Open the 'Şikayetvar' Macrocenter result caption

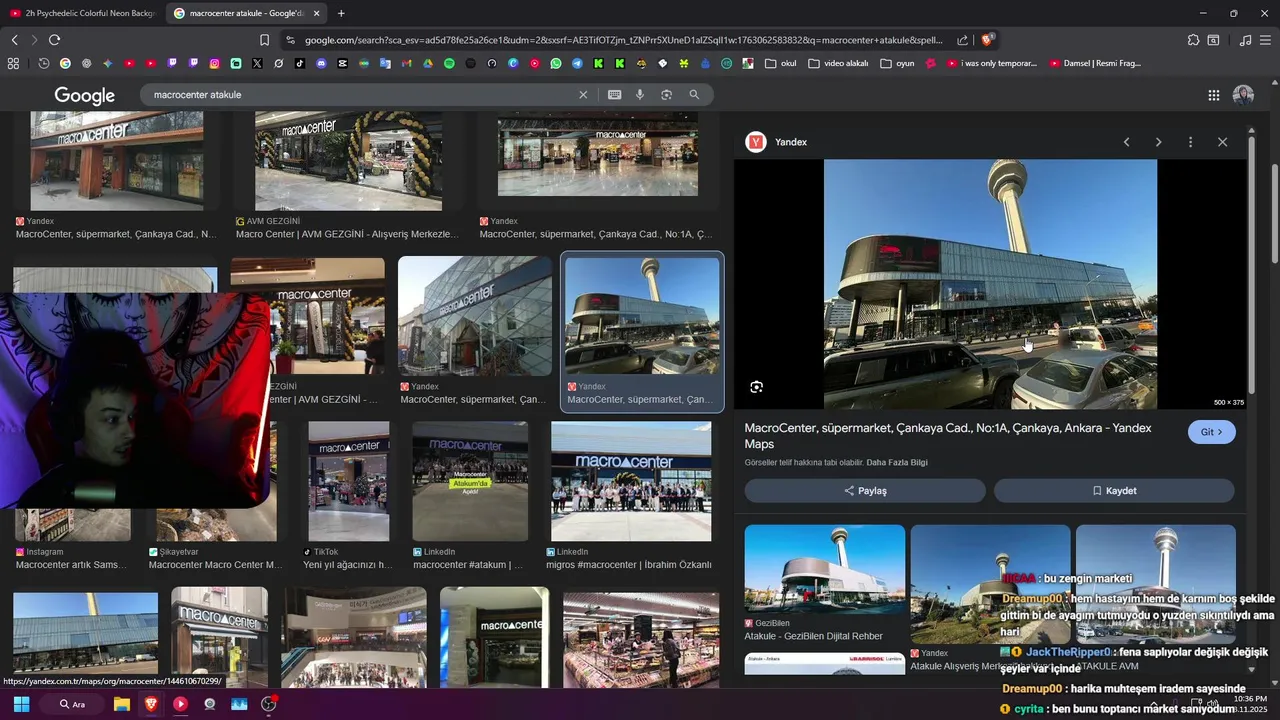216,565
